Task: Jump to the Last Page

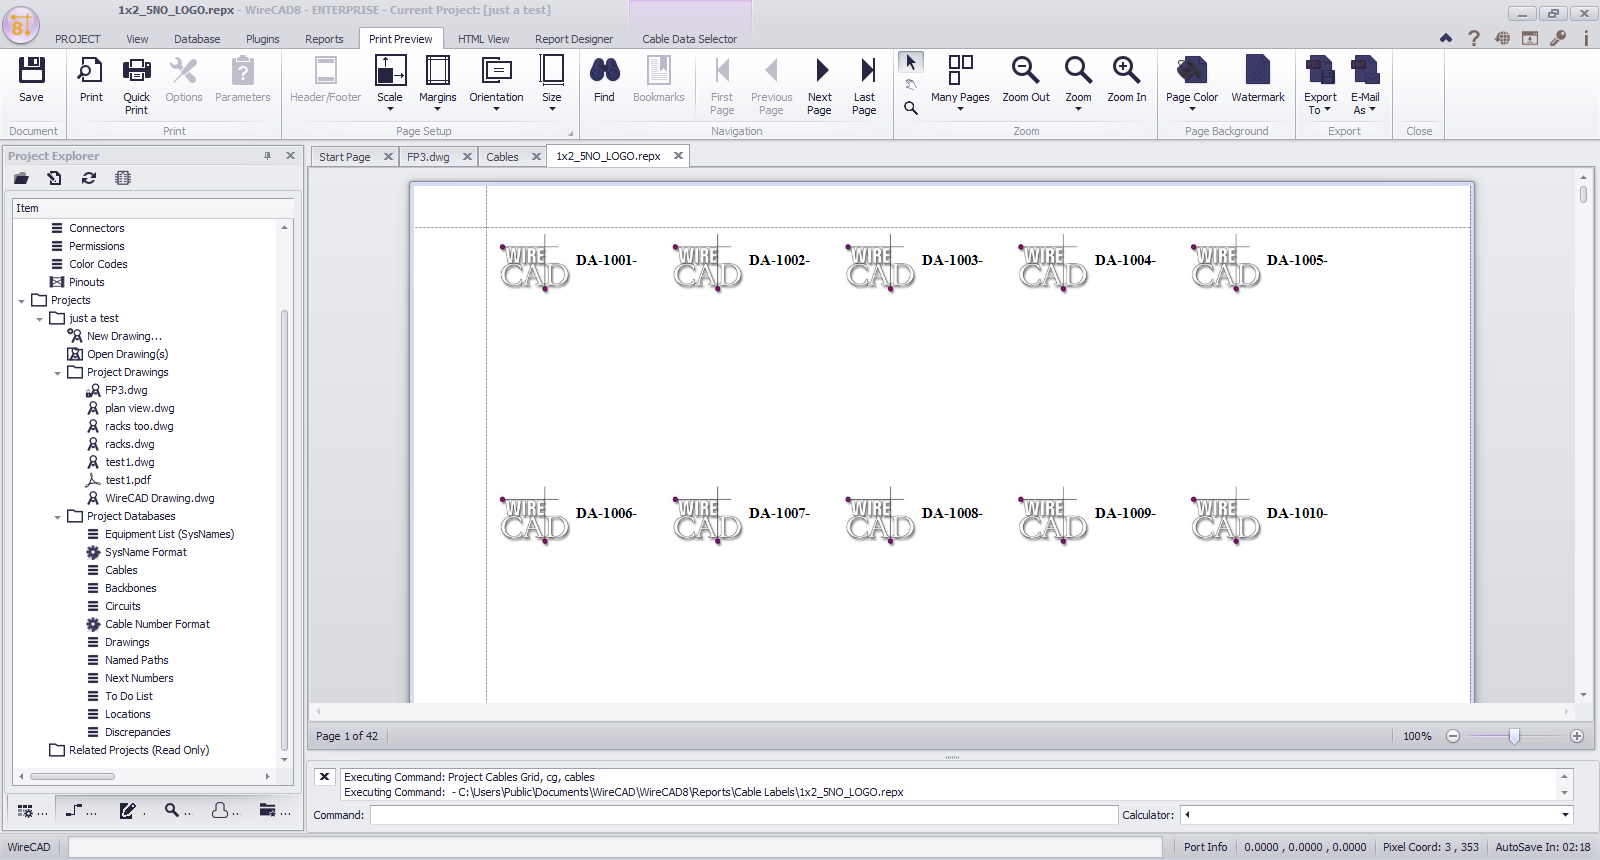Action: pyautogui.click(x=864, y=85)
